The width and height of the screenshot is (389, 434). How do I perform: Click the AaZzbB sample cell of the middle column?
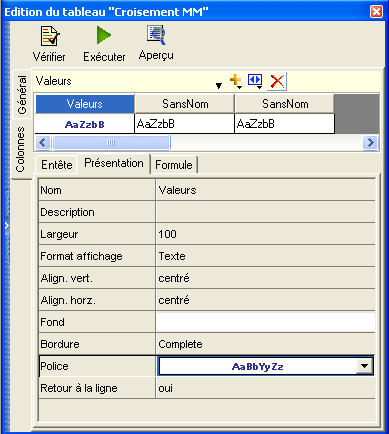185,124
